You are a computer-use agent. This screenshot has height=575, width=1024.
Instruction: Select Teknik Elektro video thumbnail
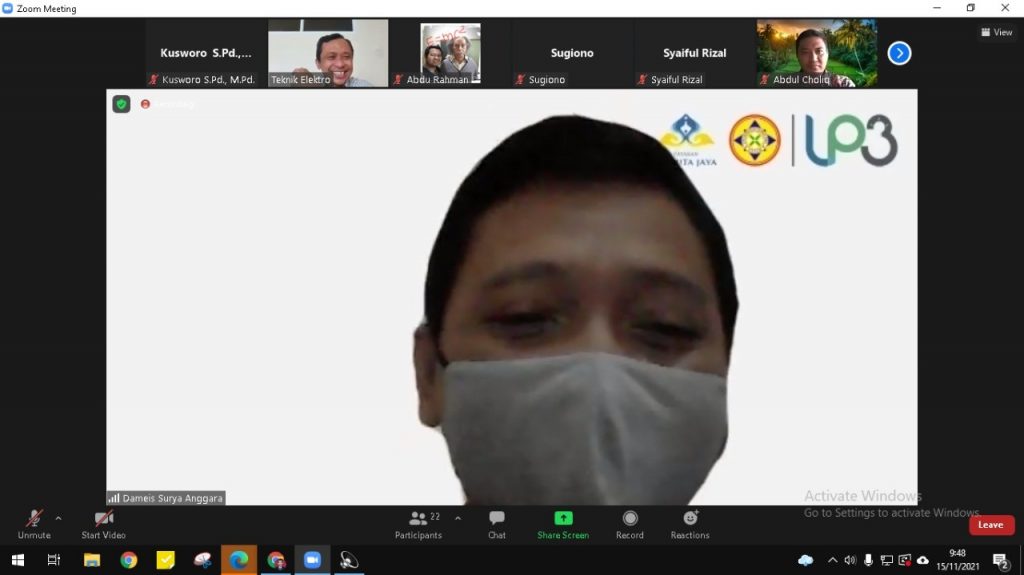coord(328,53)
